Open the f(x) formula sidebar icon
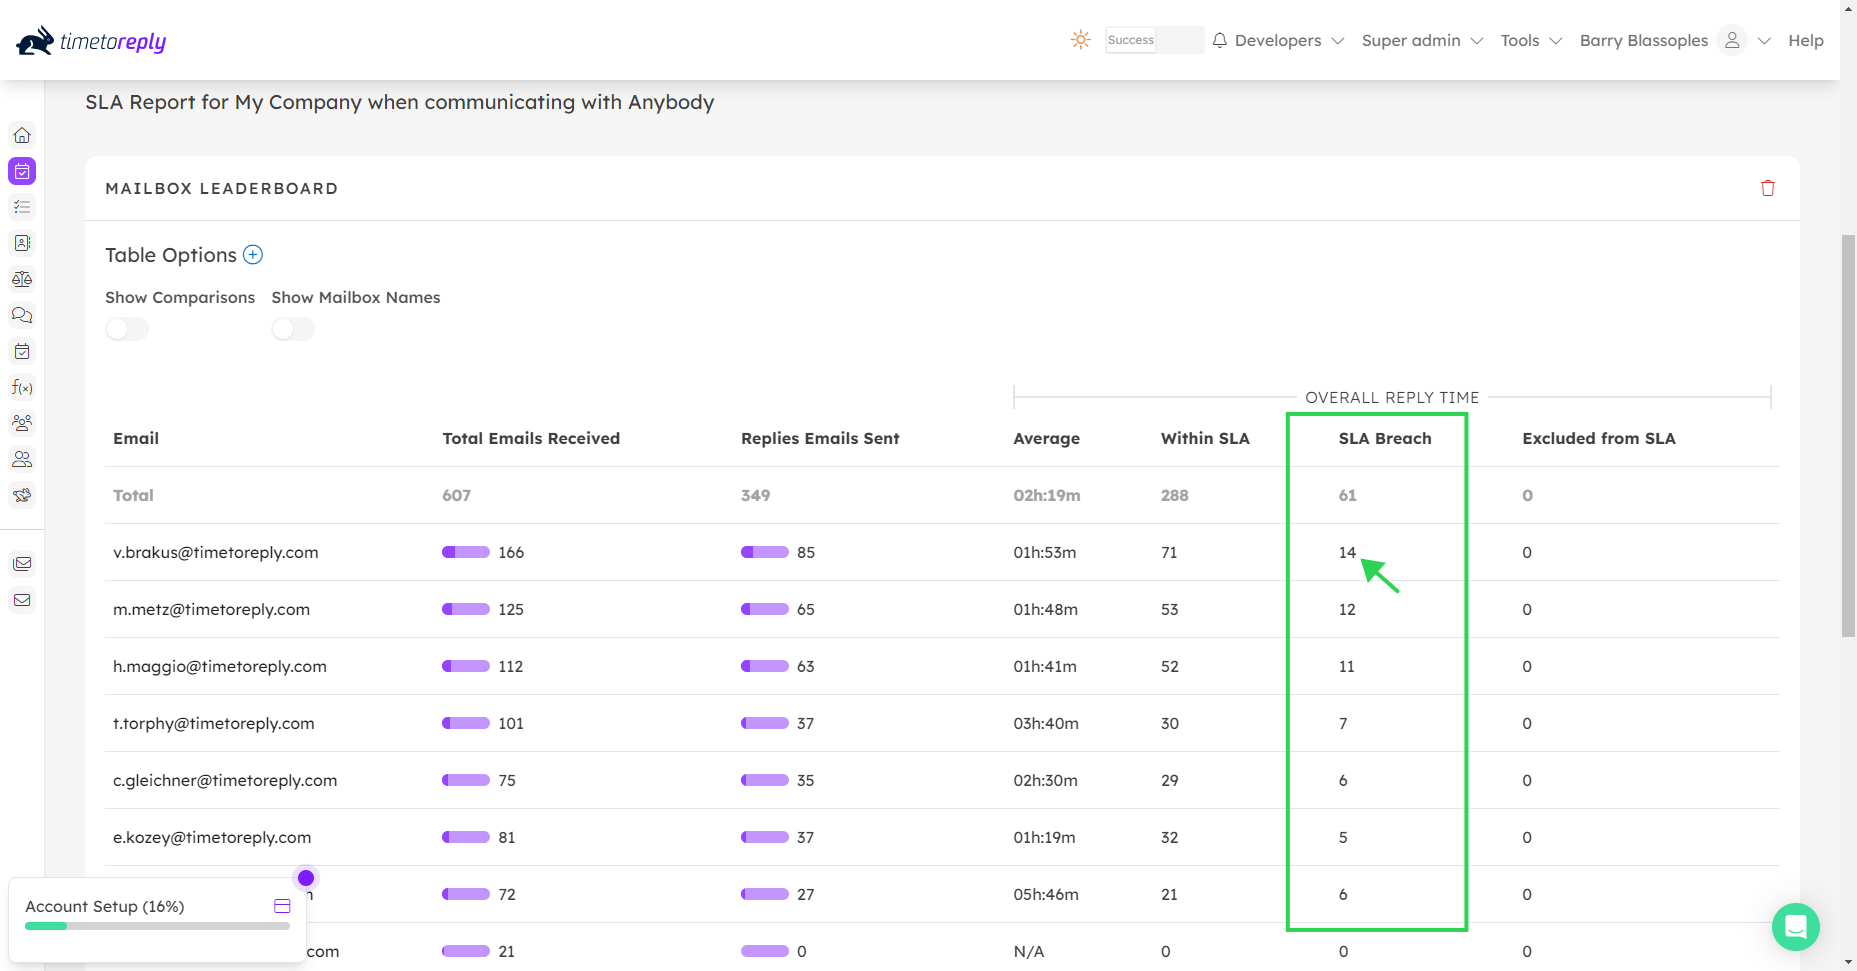 22,387
